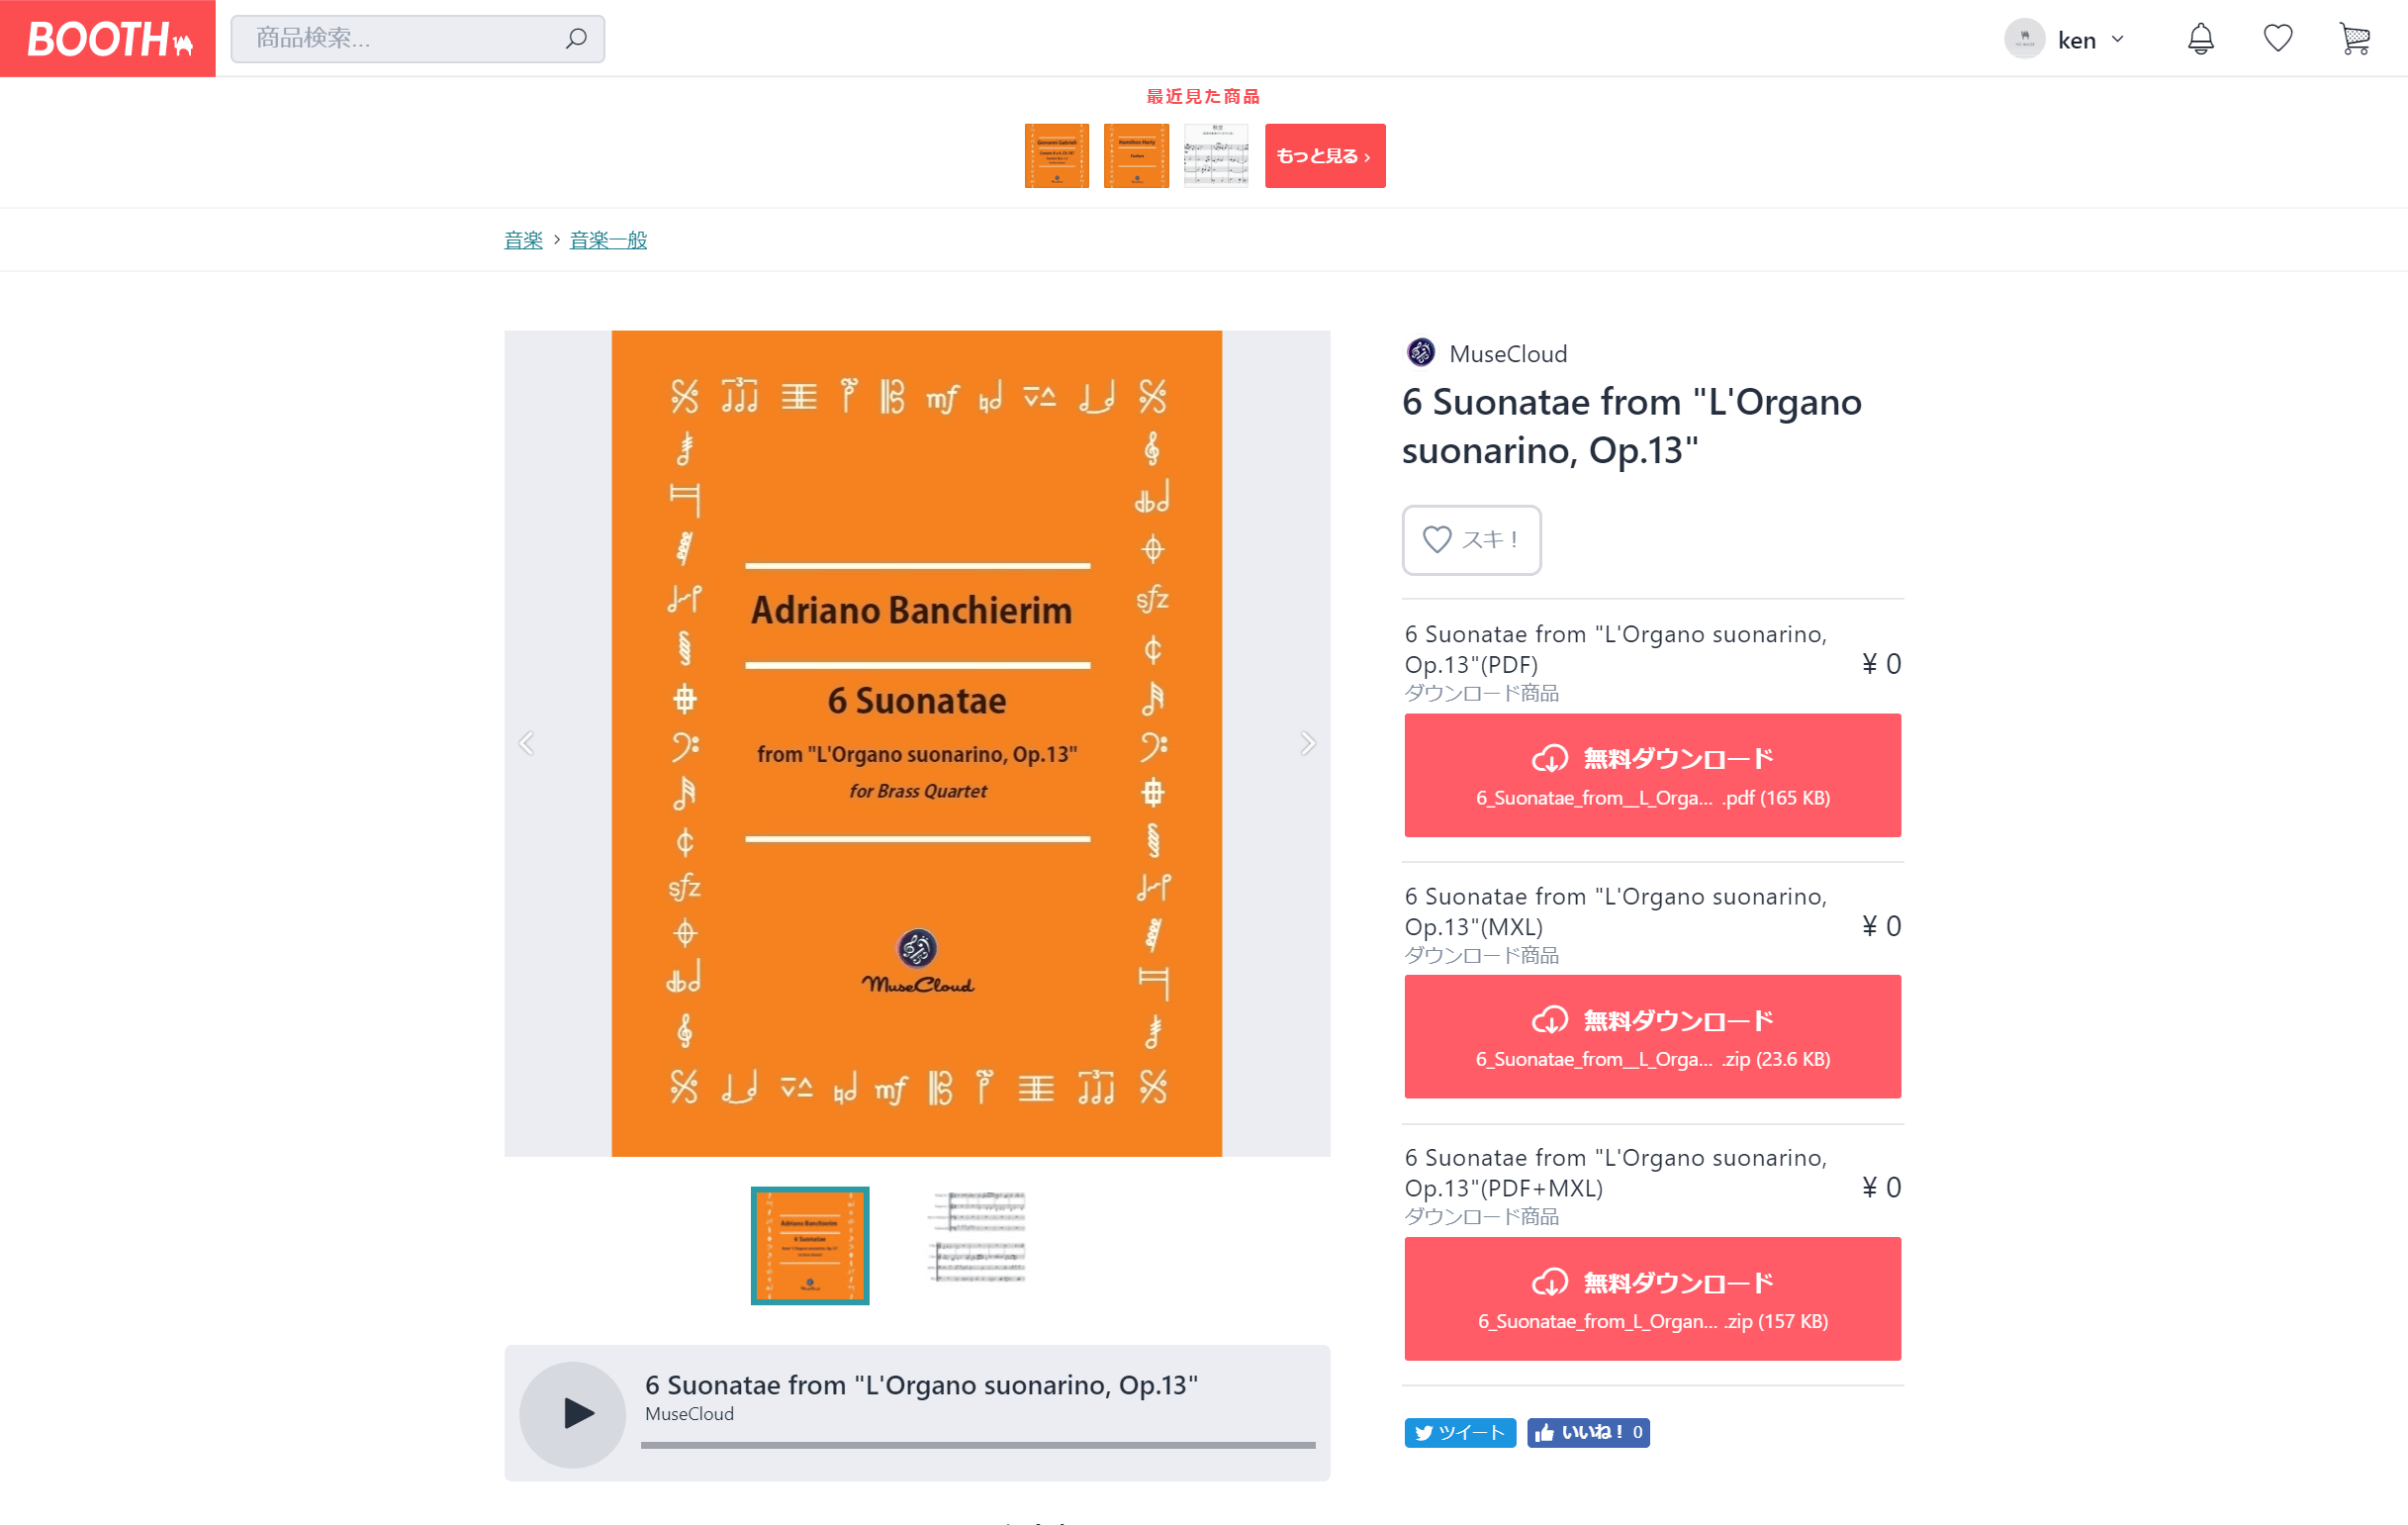
Task: Click the もっと見る button
Action: [1325, 156]
